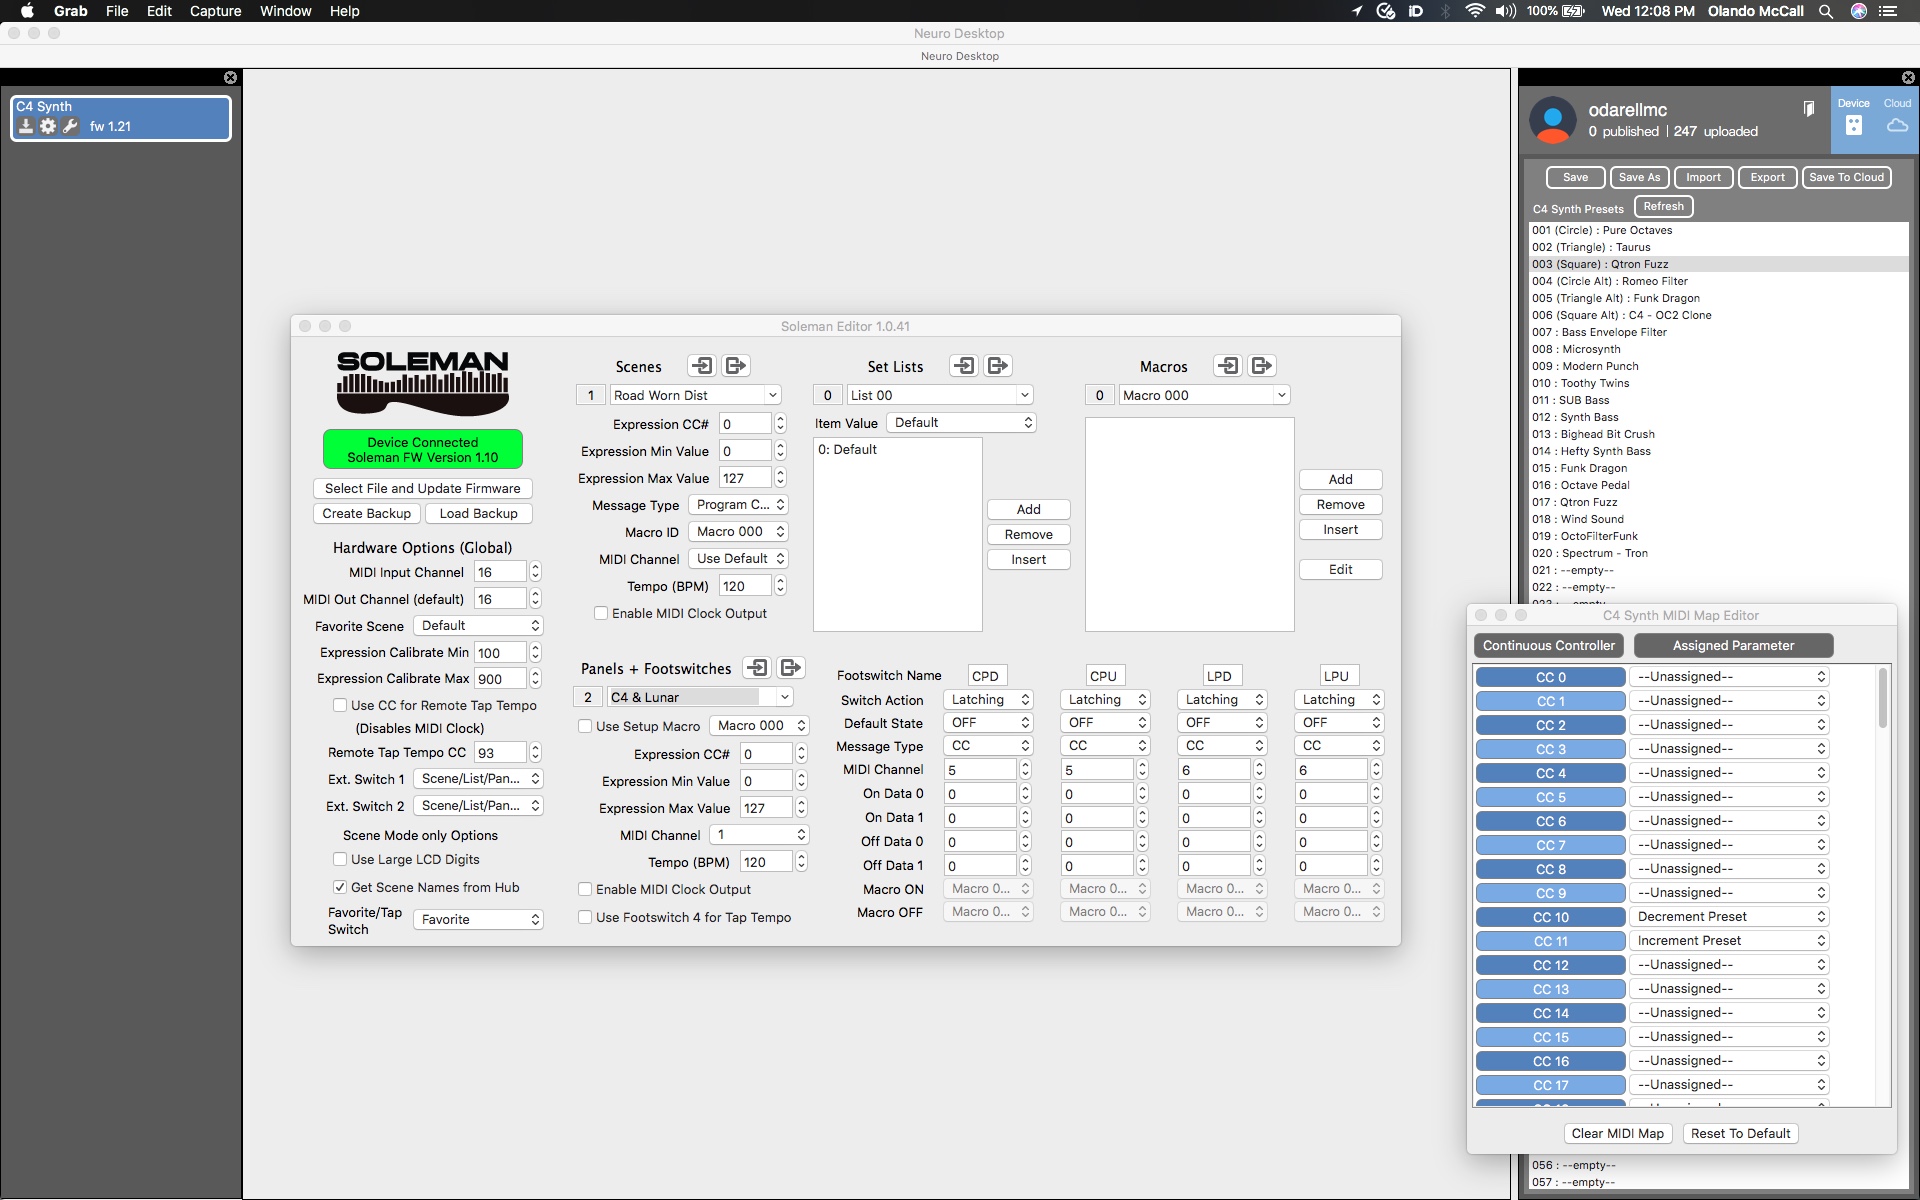Image resolution: width=1920 pixels, height=1200 pixels.
Task: Click the MIDI Map Editor vertical scrollbar
Action: click(1884, 699)
